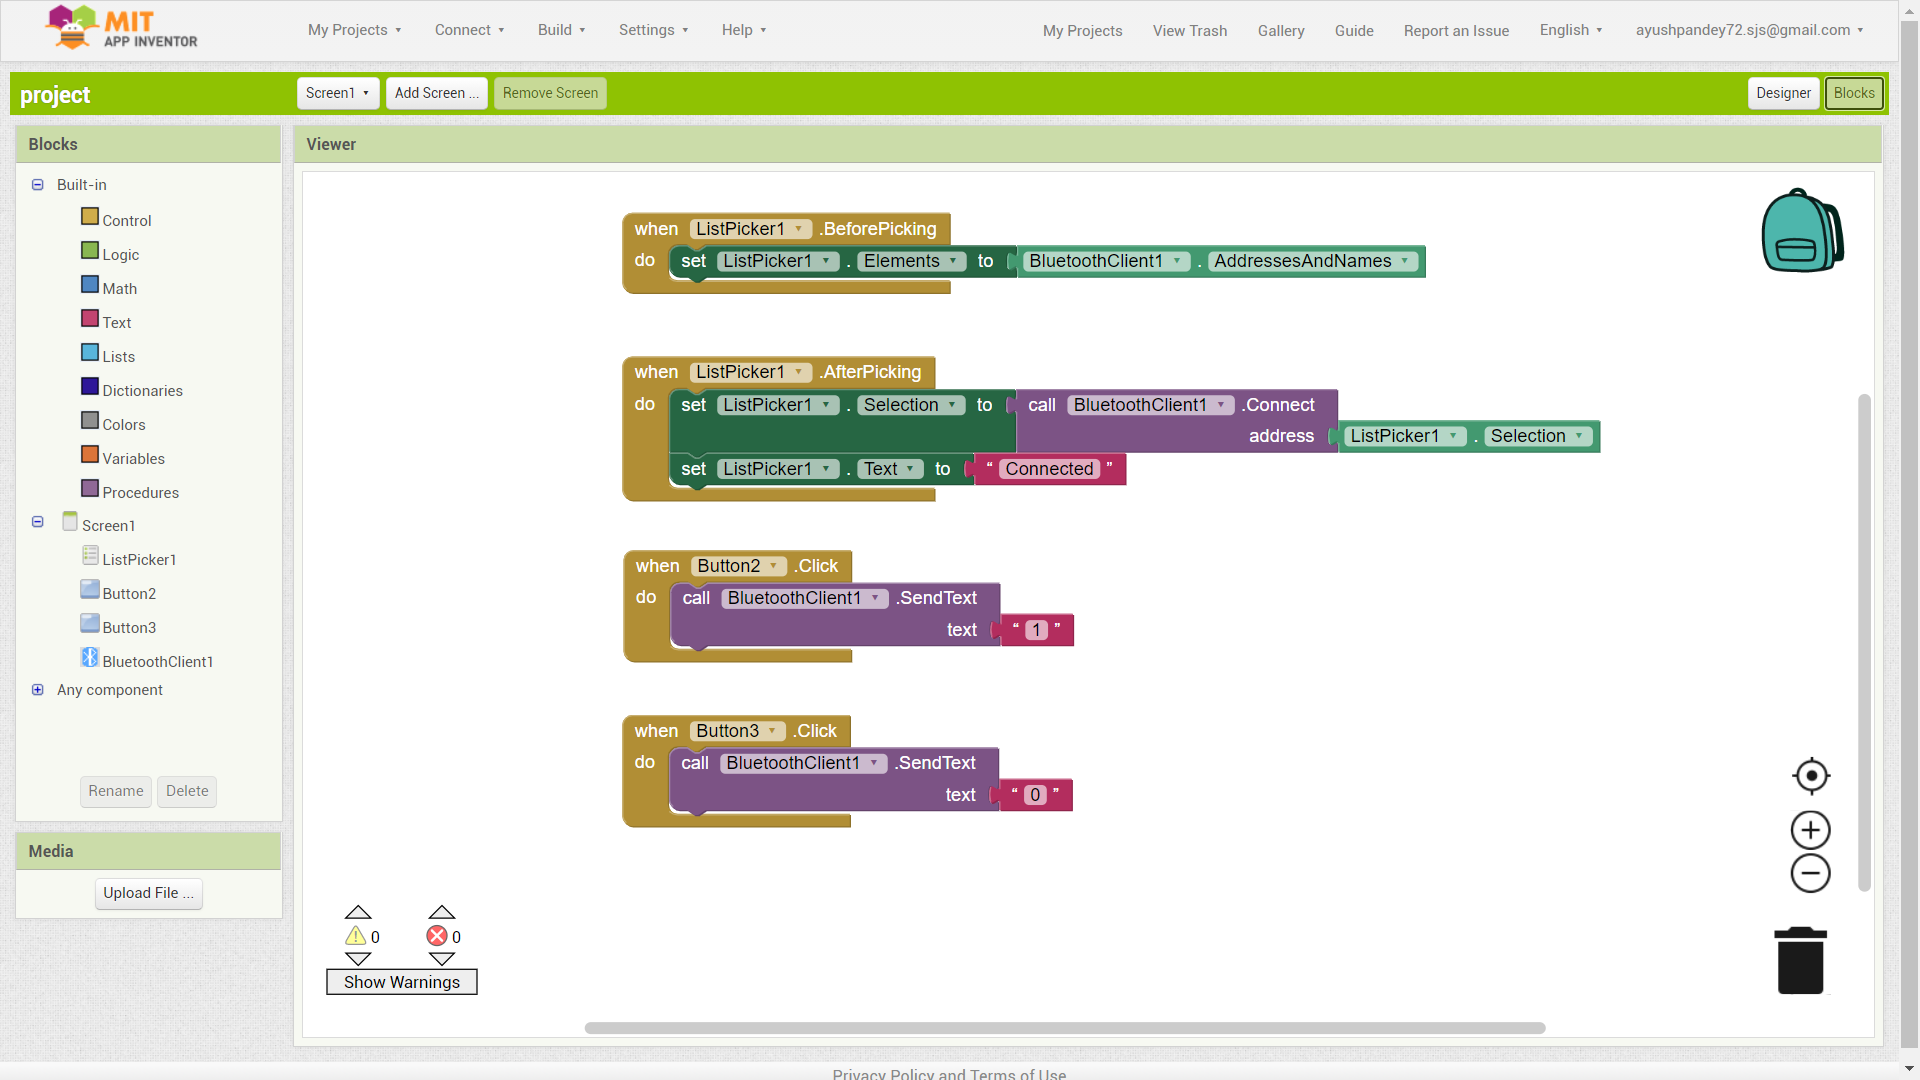Click the horizontal workspace scrollbar
The image size is (1920, 1080).
point(1065,1028)
